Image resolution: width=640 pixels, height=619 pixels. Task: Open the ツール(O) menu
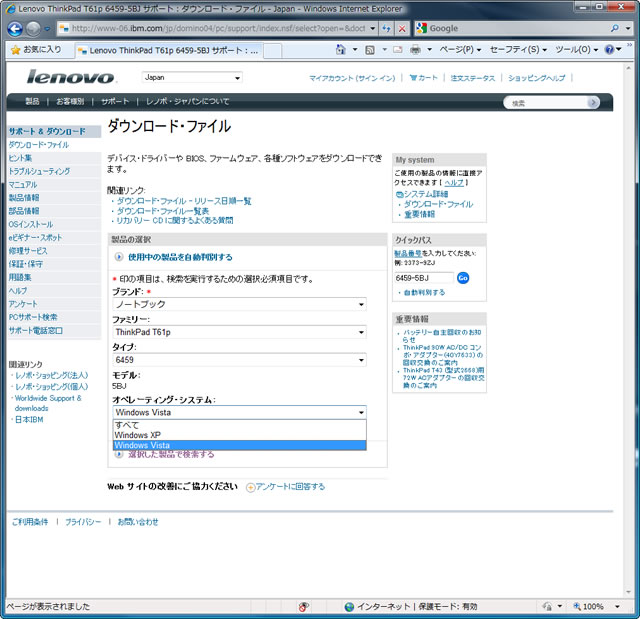coord(576,50)
